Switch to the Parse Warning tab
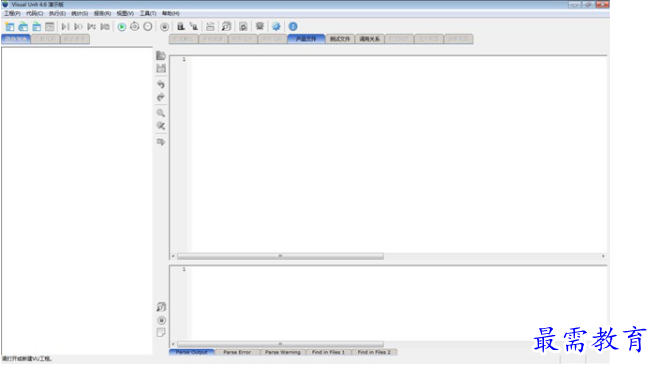This screenshot has height=371, width=655. click(283, 352)
